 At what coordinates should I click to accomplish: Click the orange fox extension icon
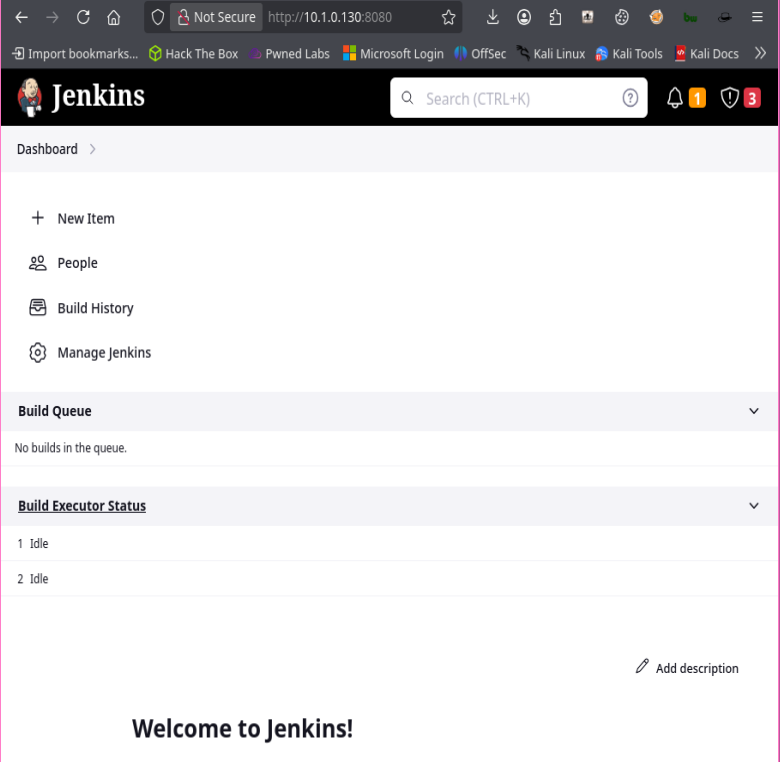click(x=656, y=17)
